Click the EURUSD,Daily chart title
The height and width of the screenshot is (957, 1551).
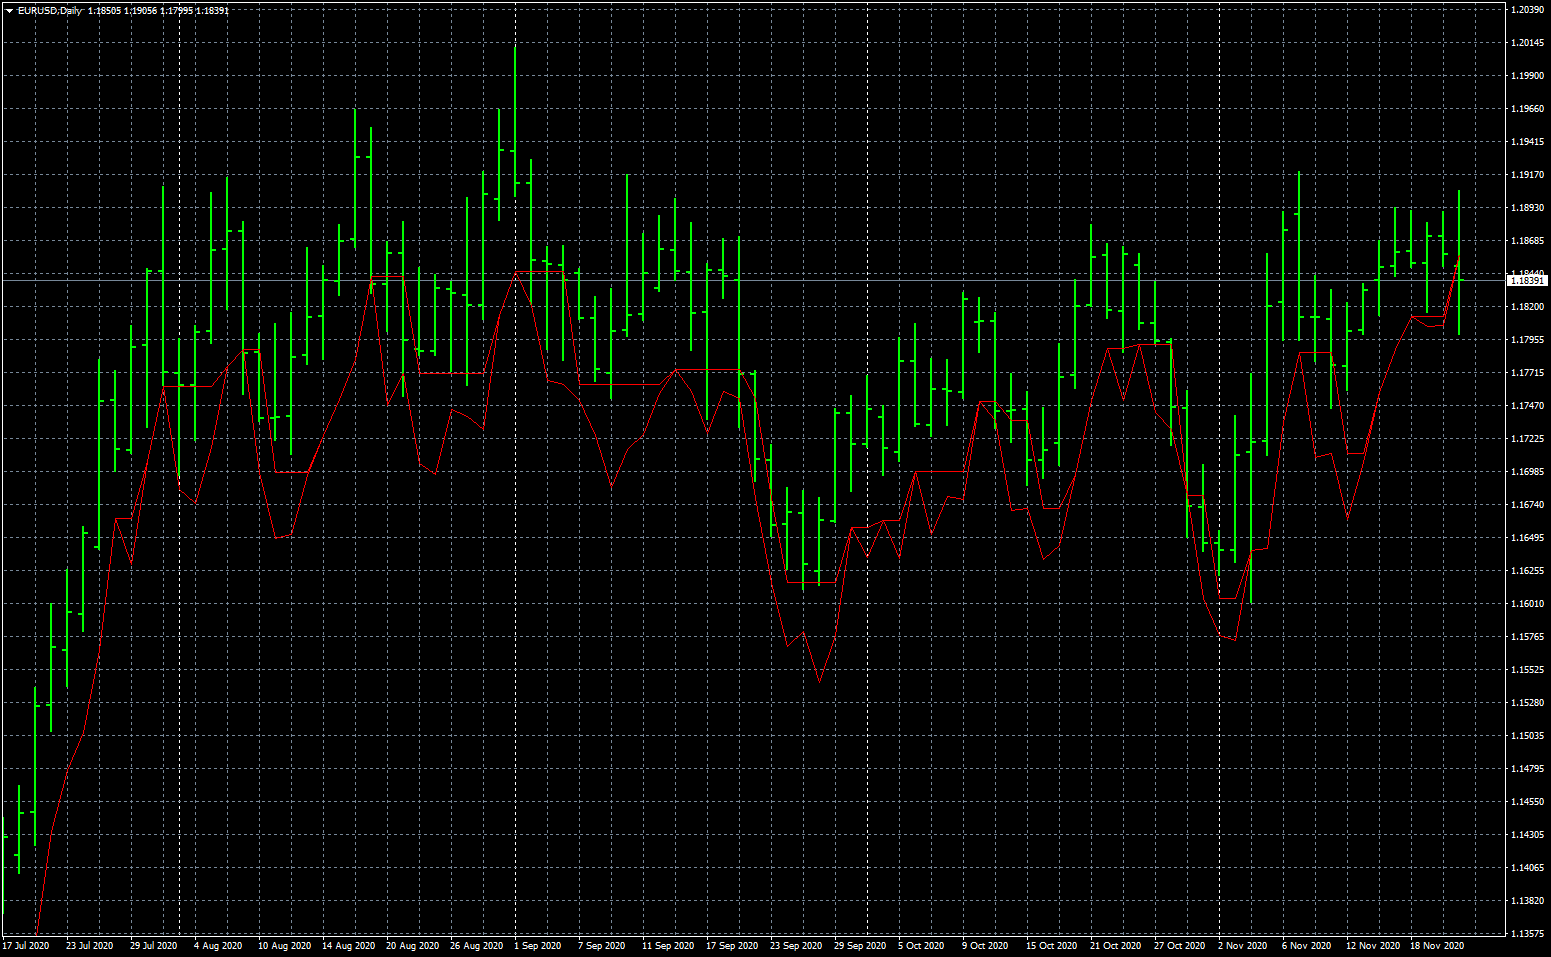pos(50,10)
